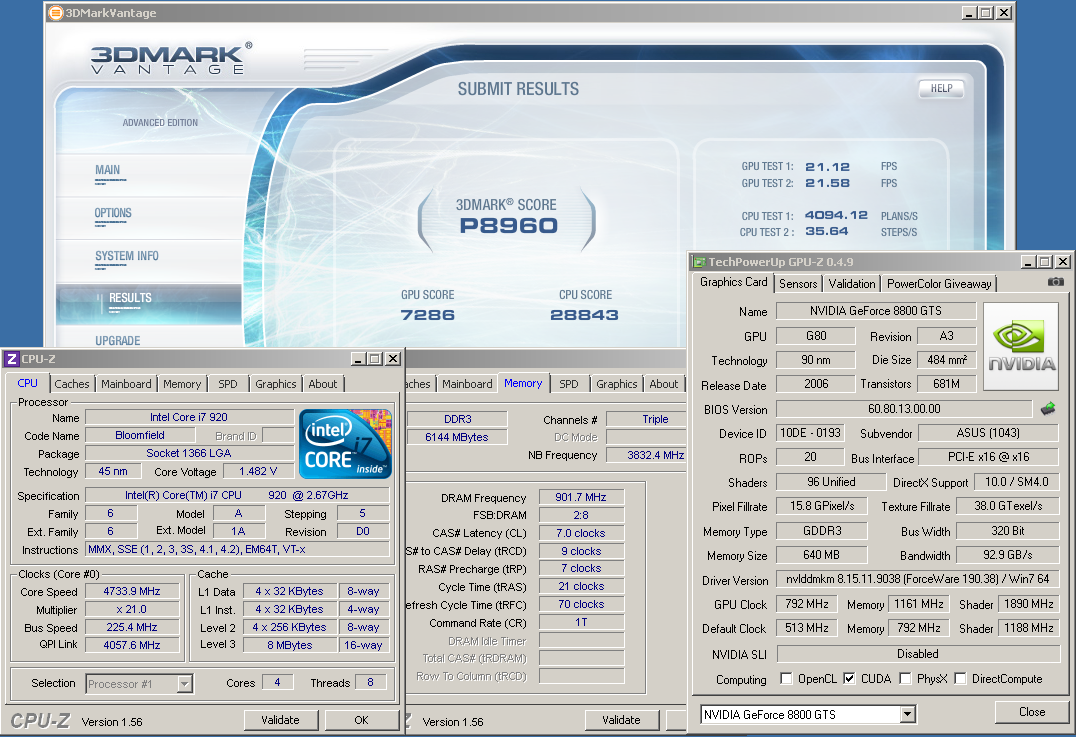Open OPTIONS section in 3DMark sidebar
The height and width of the screenshot is (737, 1076).
(113, 213)
